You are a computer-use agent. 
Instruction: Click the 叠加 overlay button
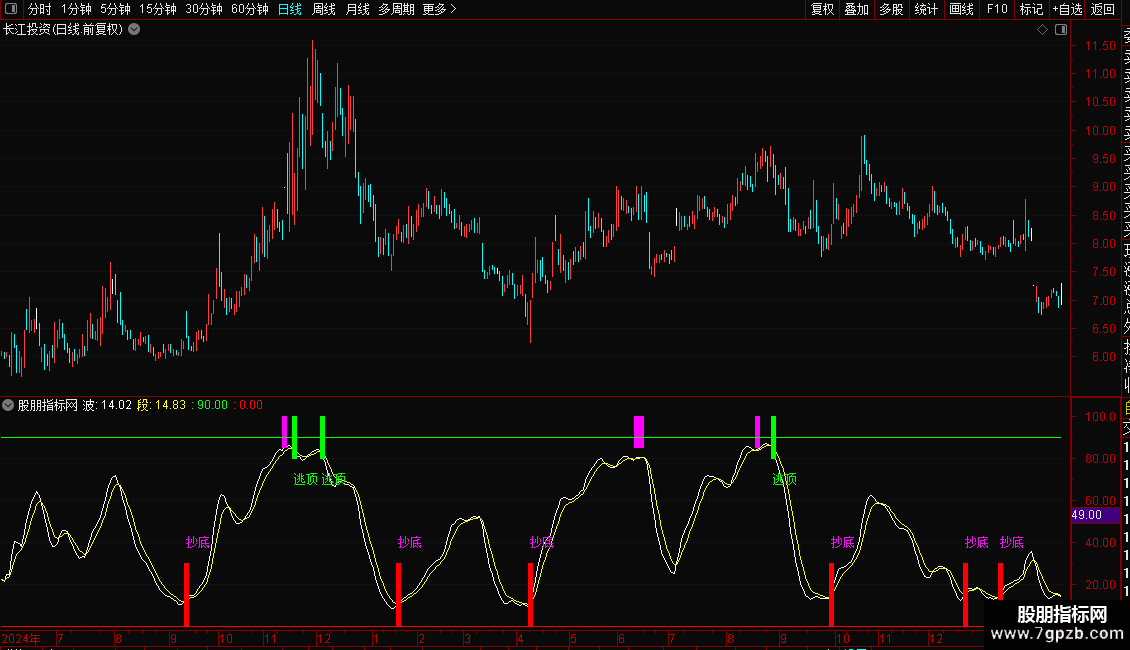pos(857,9)
